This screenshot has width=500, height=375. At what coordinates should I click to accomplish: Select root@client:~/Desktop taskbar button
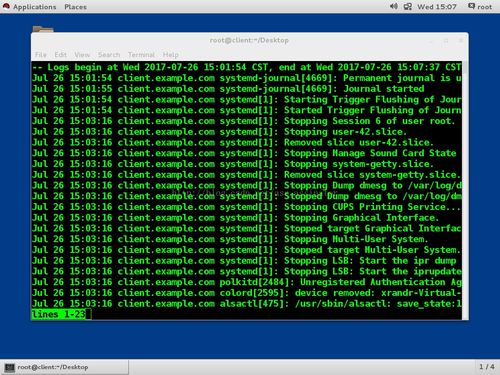point(64,367)
